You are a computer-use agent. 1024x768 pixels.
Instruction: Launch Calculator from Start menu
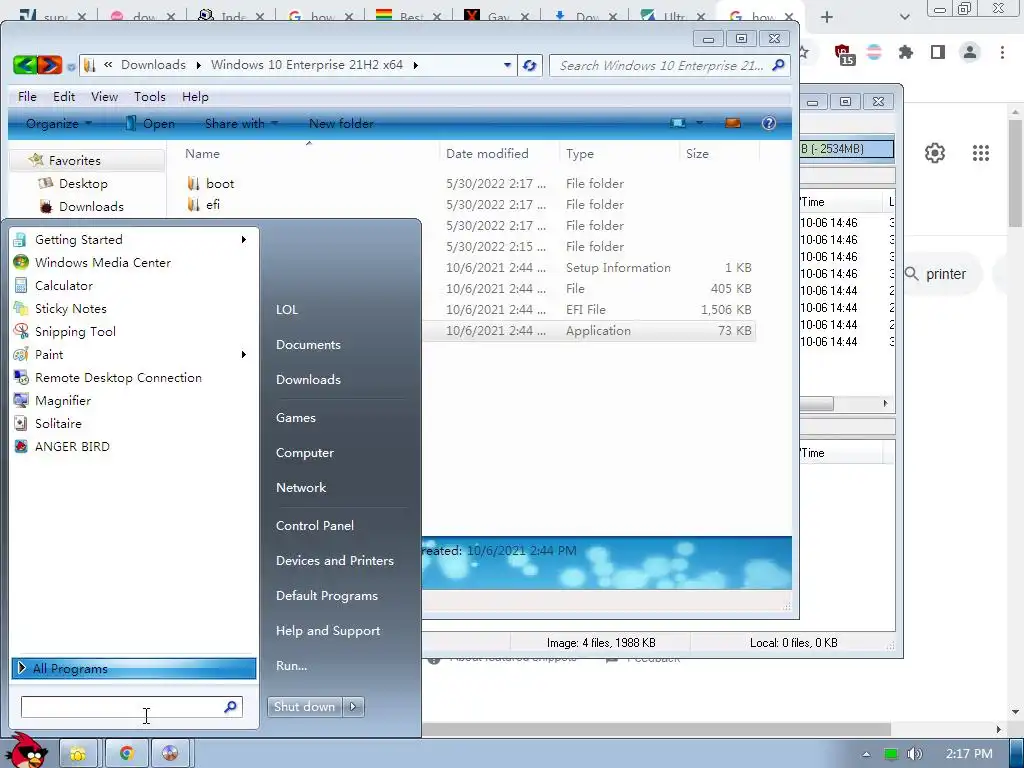63,285
